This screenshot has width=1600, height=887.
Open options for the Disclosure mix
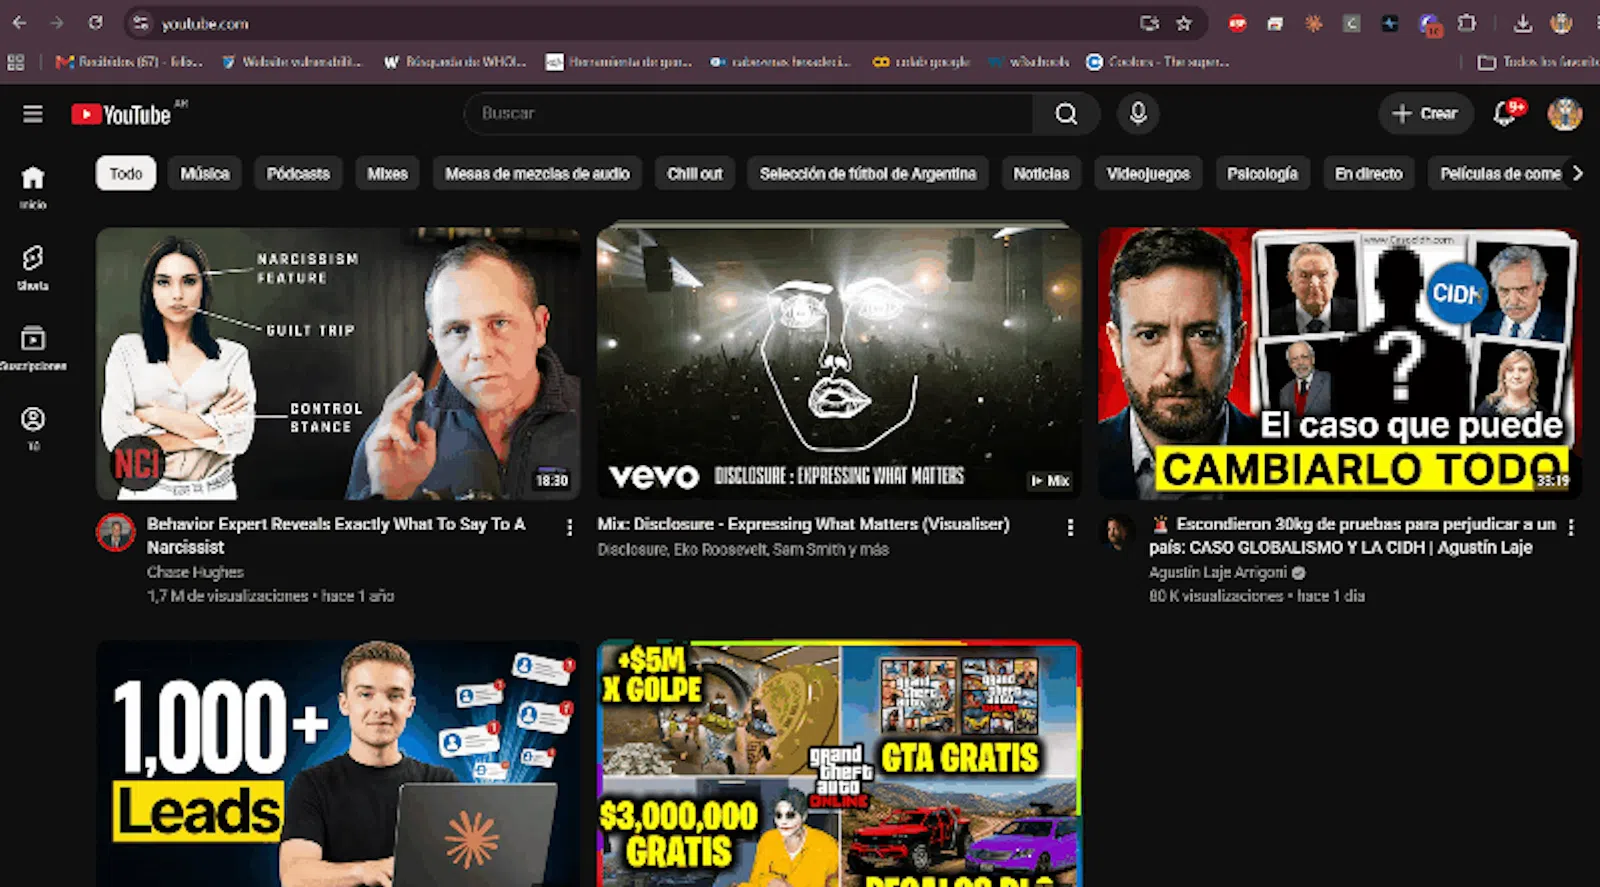(1070, 527)
